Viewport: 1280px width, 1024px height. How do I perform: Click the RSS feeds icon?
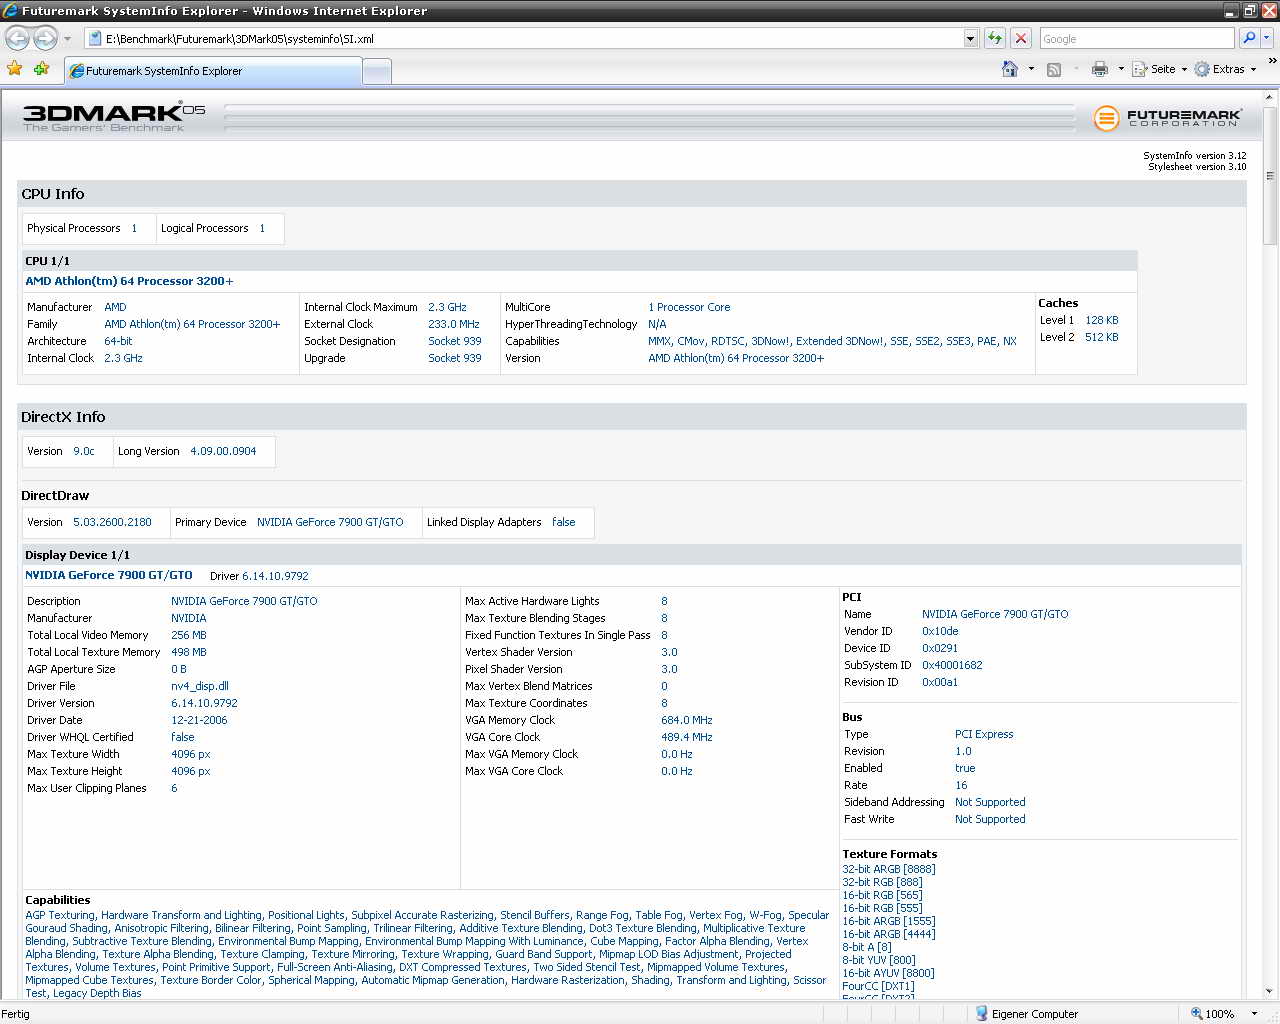pyautogui.click(x=1054, y=69)
